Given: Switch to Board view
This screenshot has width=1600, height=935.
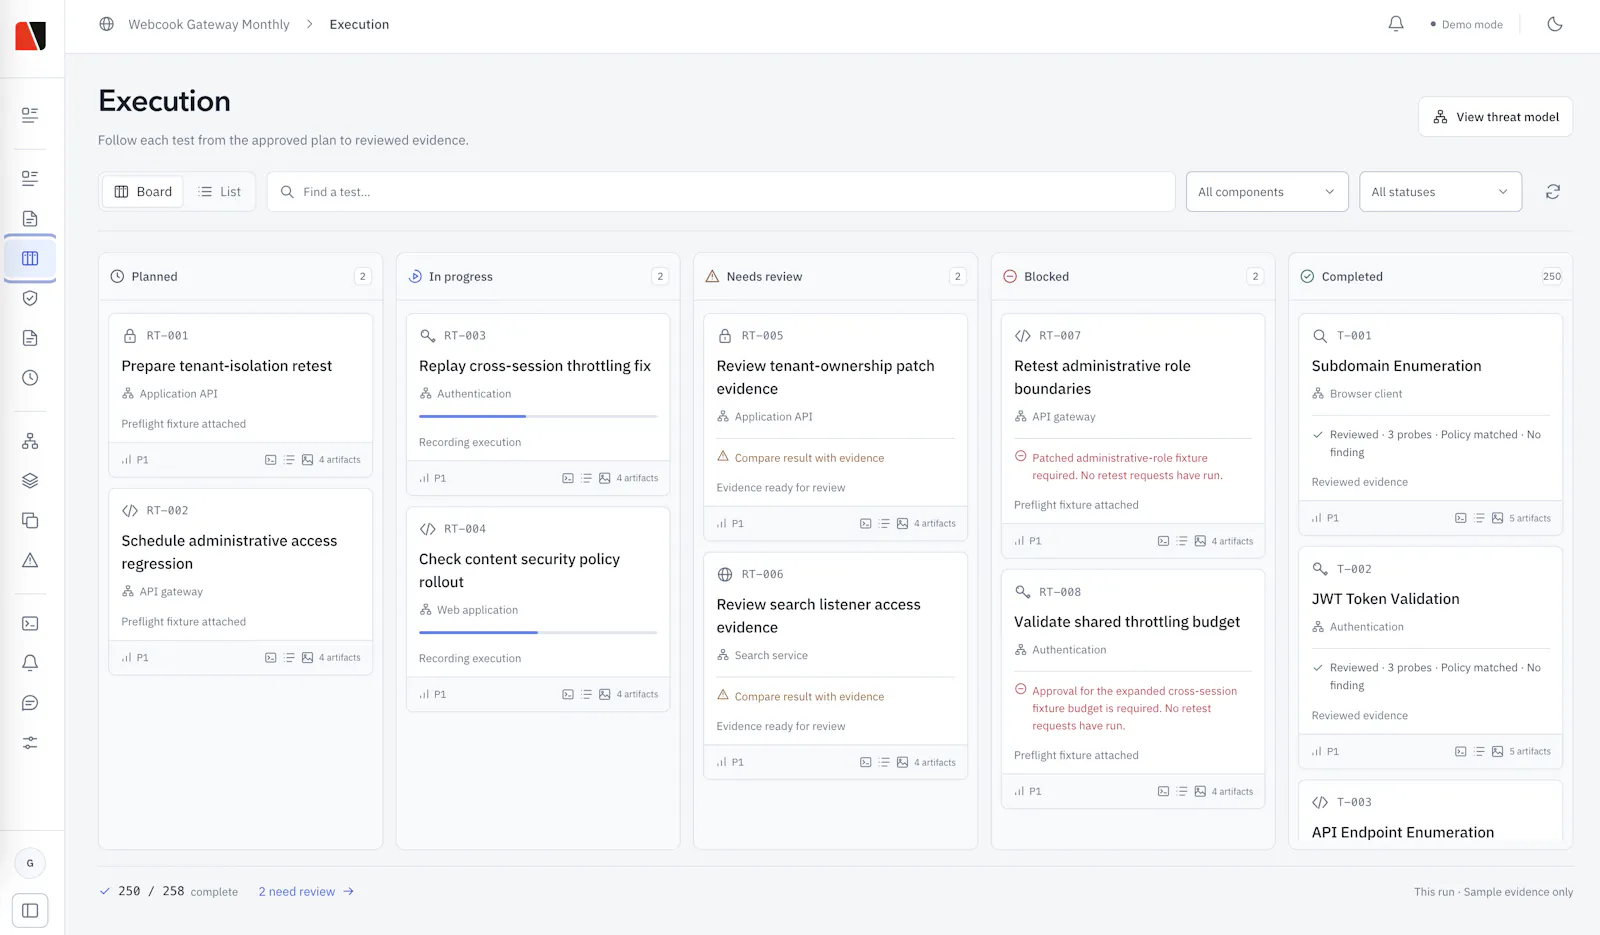Looking at the screenshot, I should 143,192.
